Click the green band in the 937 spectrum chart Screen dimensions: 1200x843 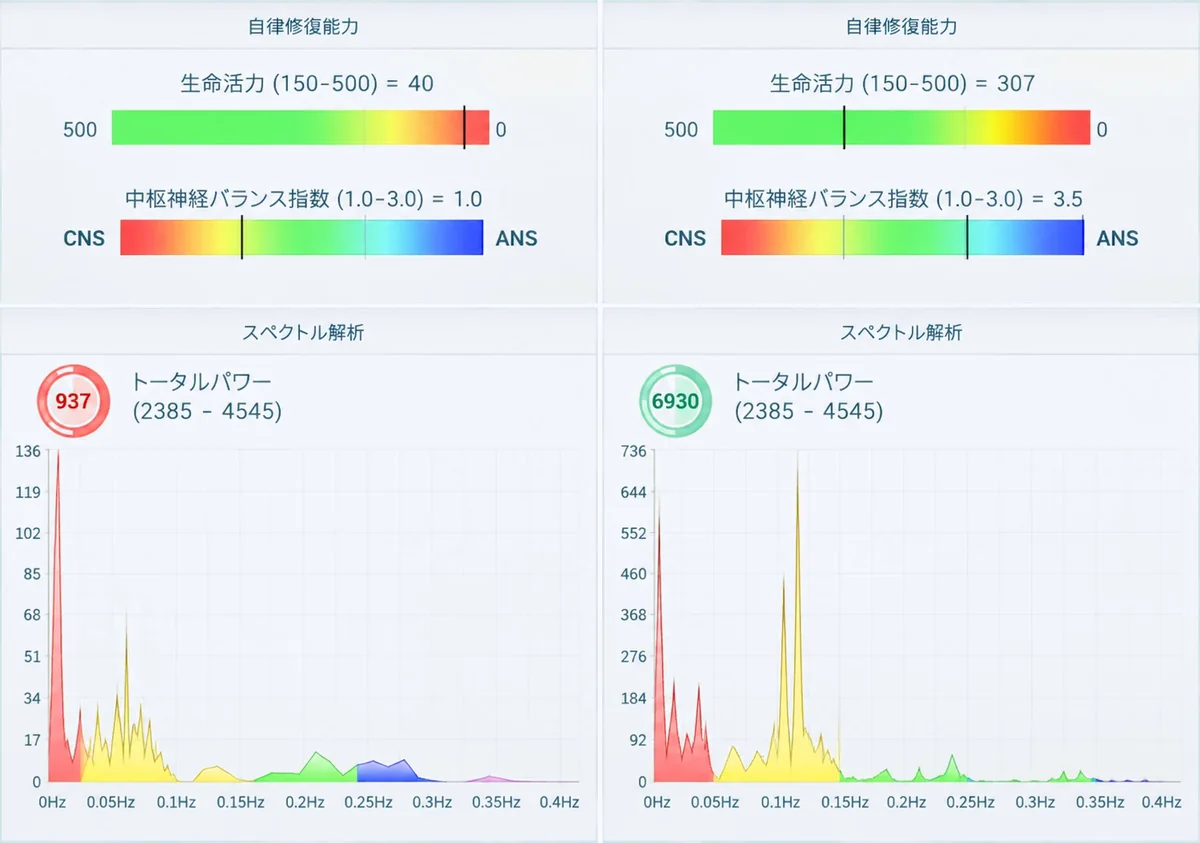(306, 768)
